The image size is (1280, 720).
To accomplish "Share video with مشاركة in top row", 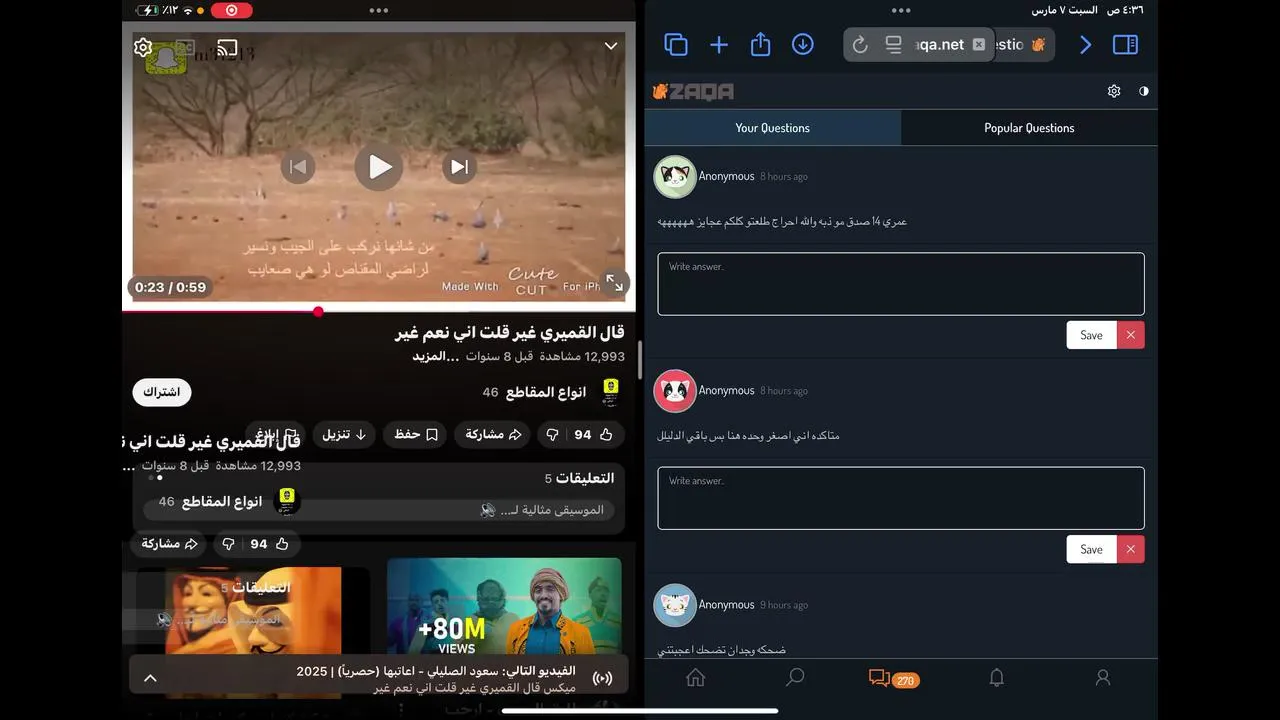I will [x=494, y=435].
